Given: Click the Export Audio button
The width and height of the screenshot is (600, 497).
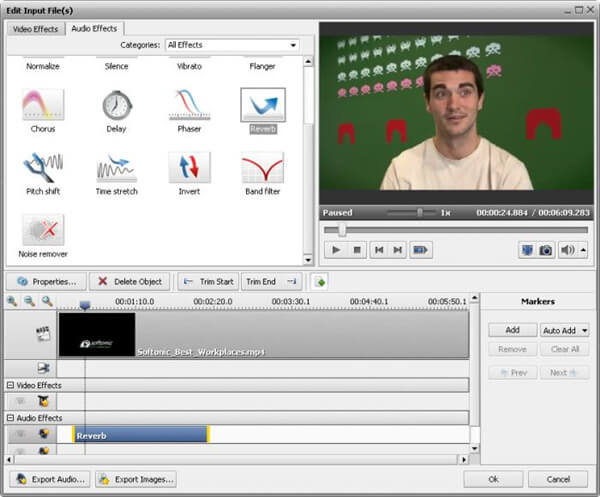Looking at the screenshot, I should (50, 479).
